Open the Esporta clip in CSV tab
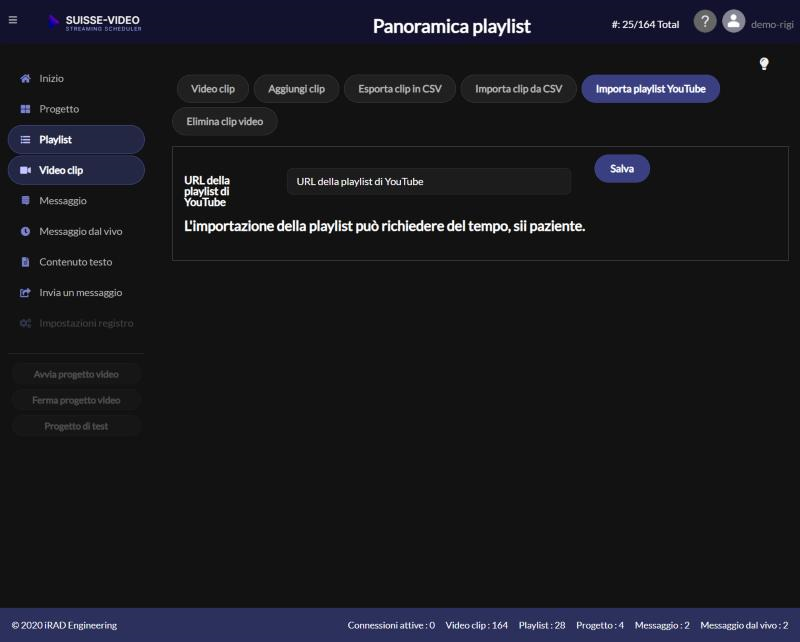800x642 pixels. pos(399,89)
